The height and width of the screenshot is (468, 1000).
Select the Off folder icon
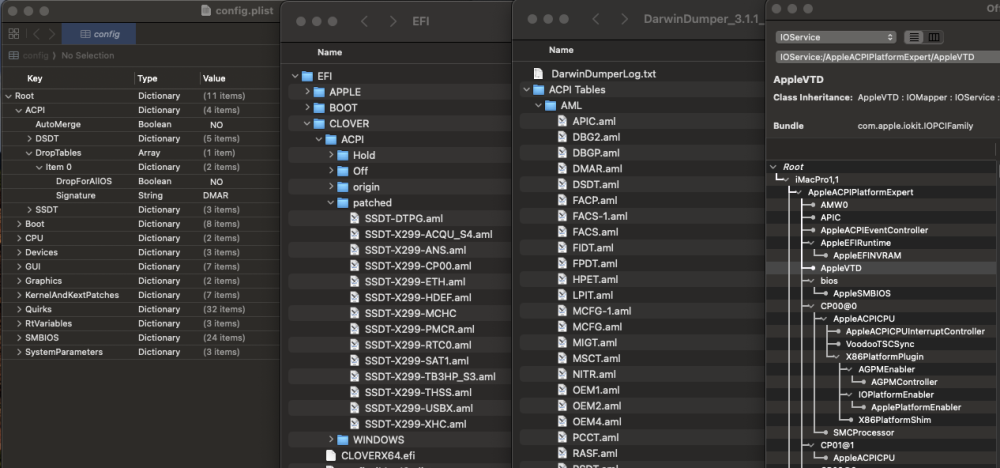[343, 171]
